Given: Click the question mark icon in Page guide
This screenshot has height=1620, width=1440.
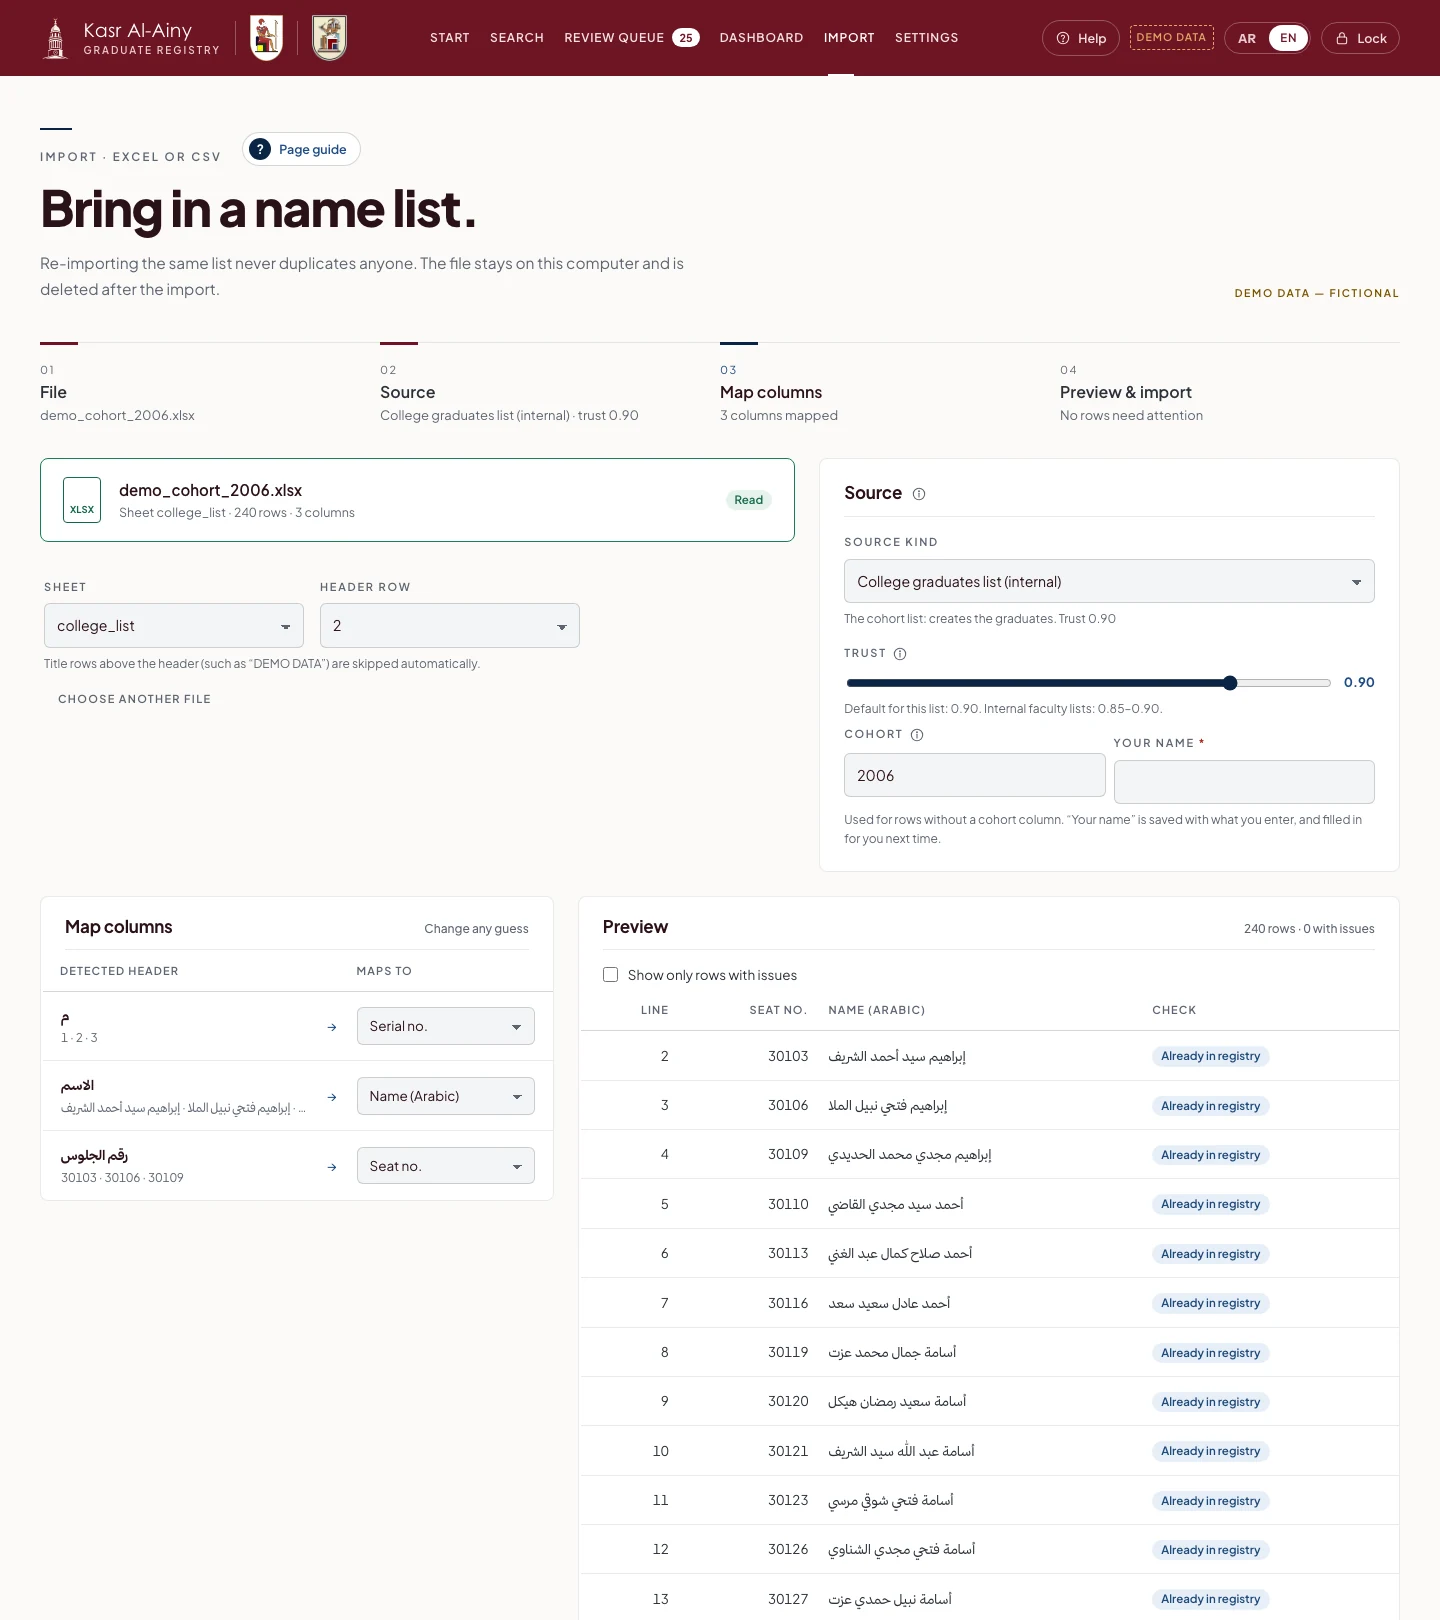Looking at the screenshot, I should point(260,149).
